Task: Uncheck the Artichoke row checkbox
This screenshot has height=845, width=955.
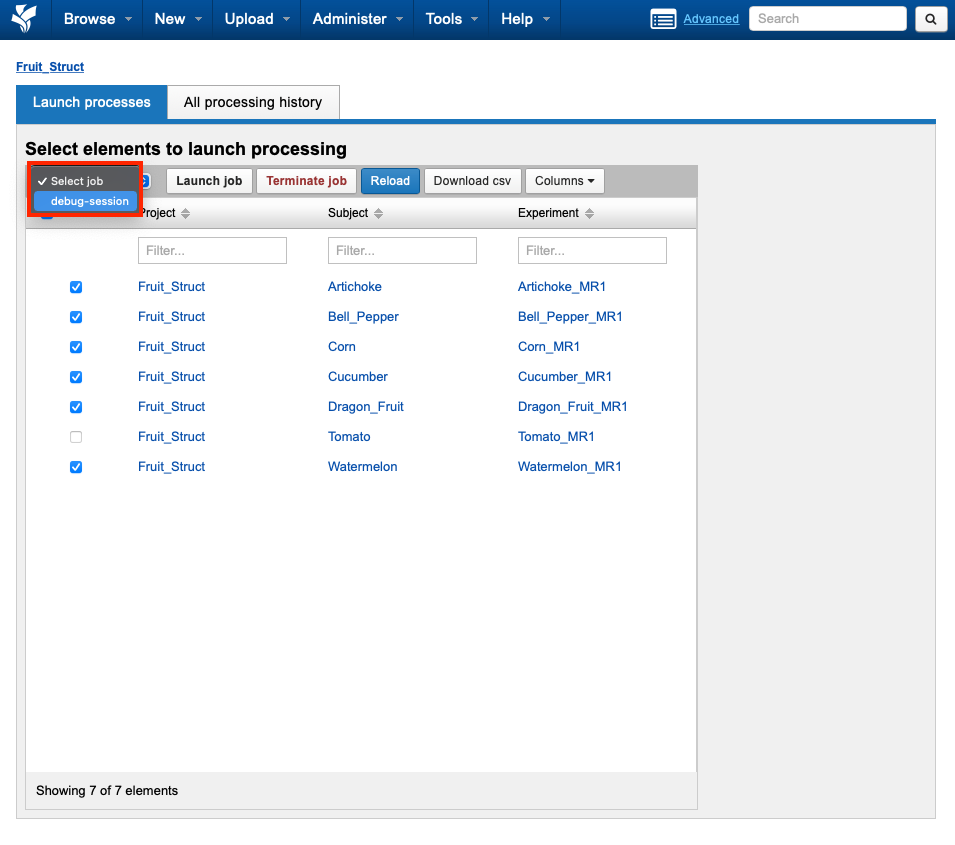Action: click(x=76, y=287)
